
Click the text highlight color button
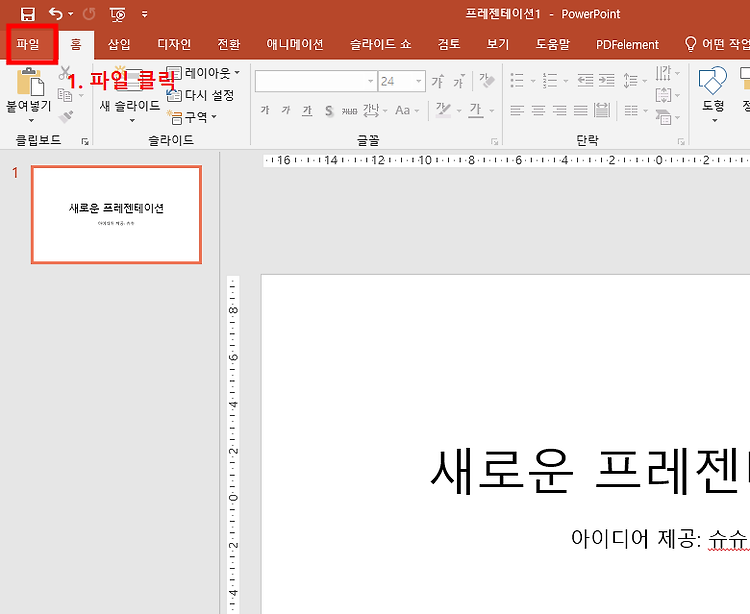click(x=442, y=110)
